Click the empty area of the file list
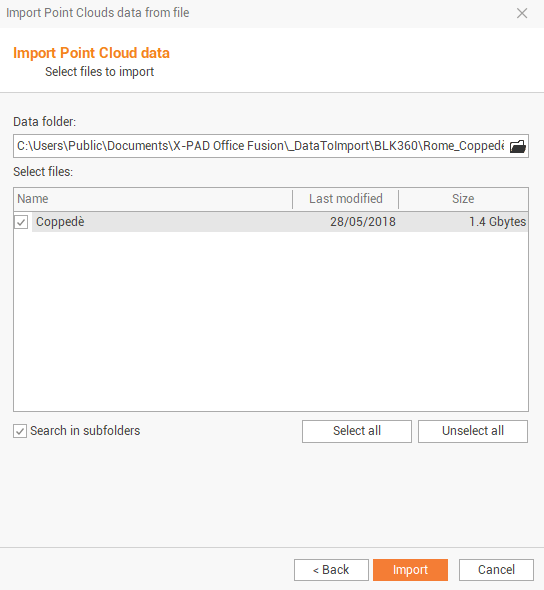The image size is (544, 590). click(x=271, y=321)
